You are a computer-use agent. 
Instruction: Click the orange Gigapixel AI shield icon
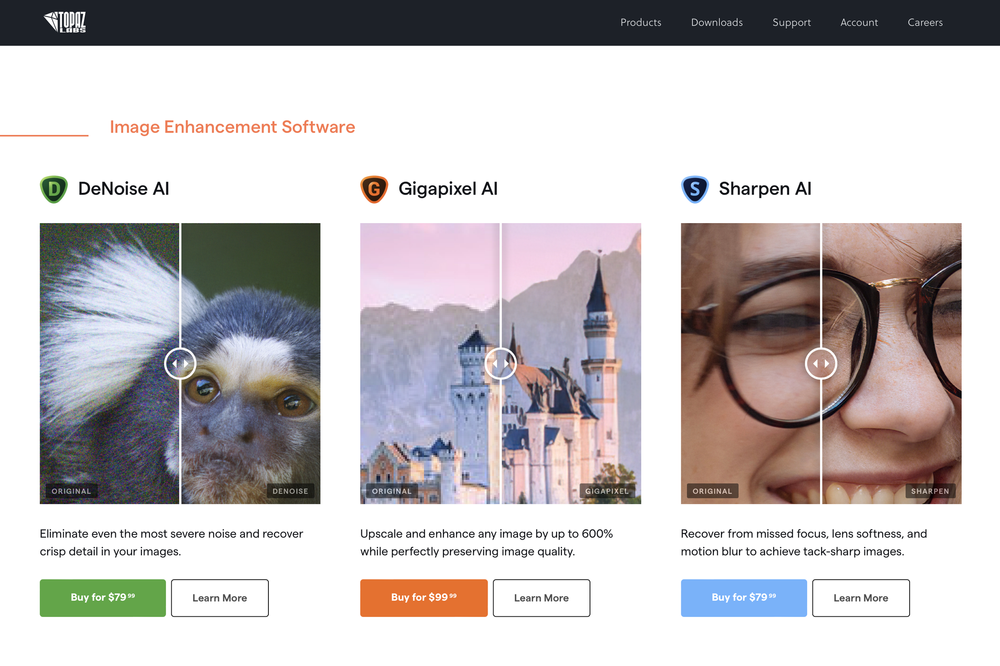[x=374, y=189]
